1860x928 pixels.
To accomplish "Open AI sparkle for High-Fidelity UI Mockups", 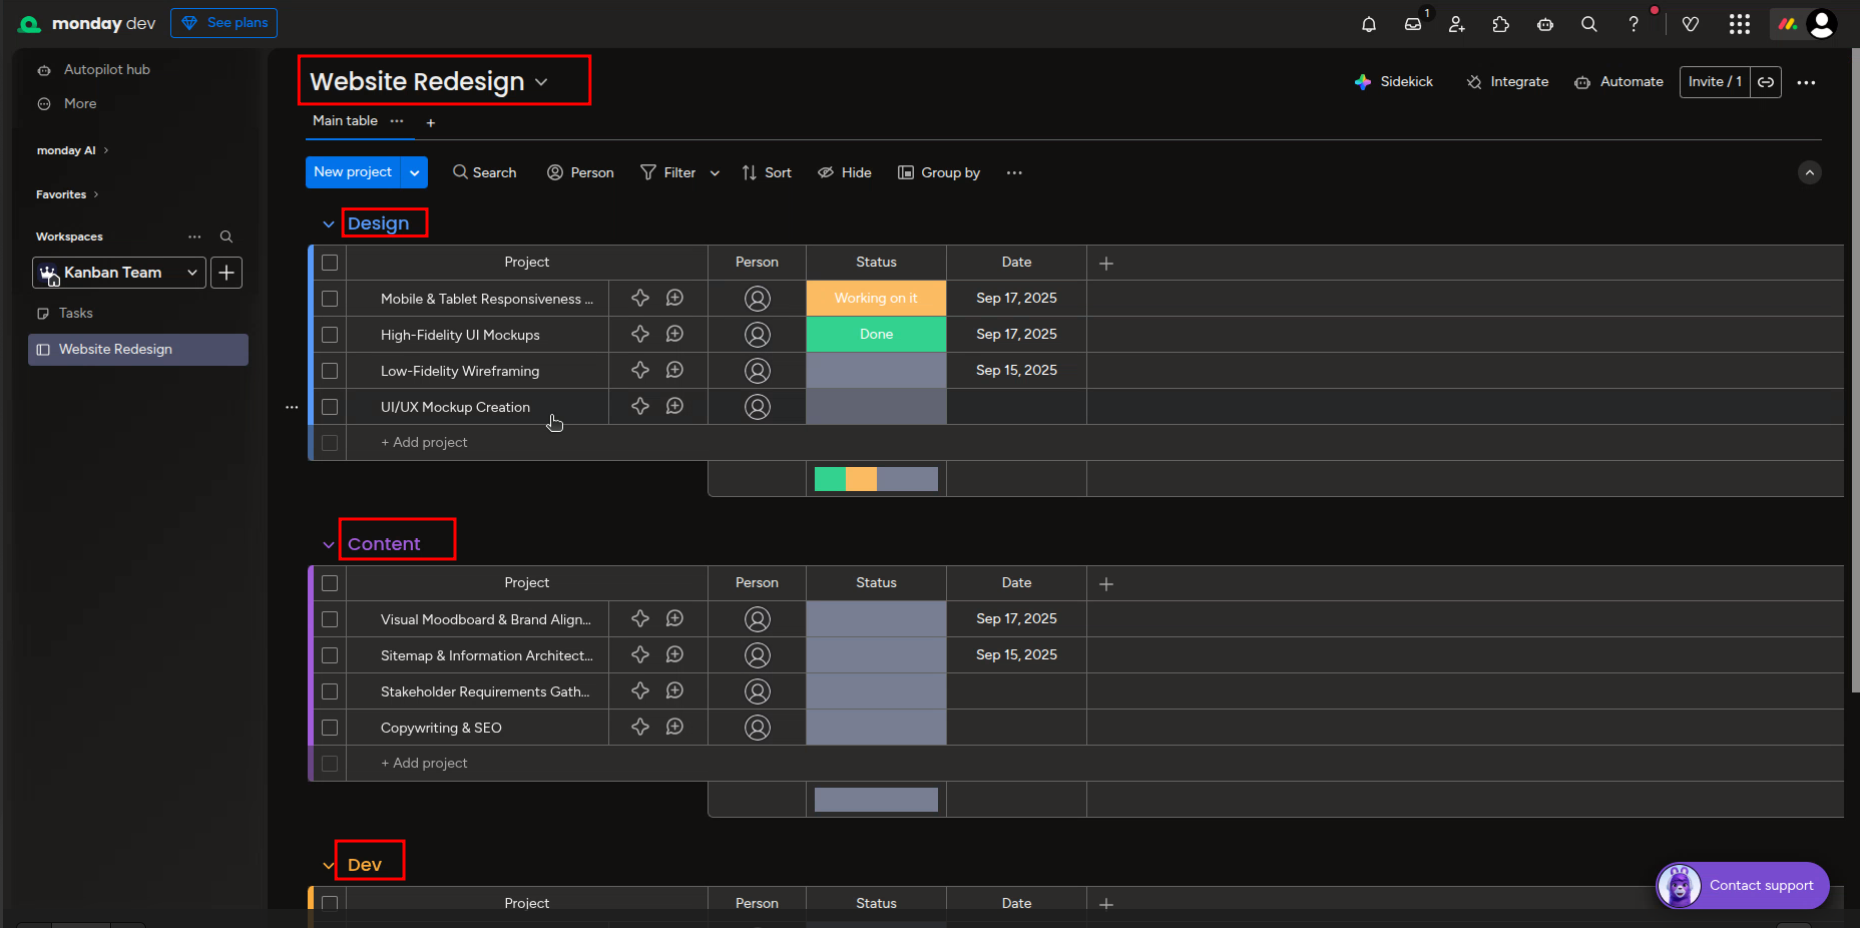I will pyautogui.click(x=640, y=334).
